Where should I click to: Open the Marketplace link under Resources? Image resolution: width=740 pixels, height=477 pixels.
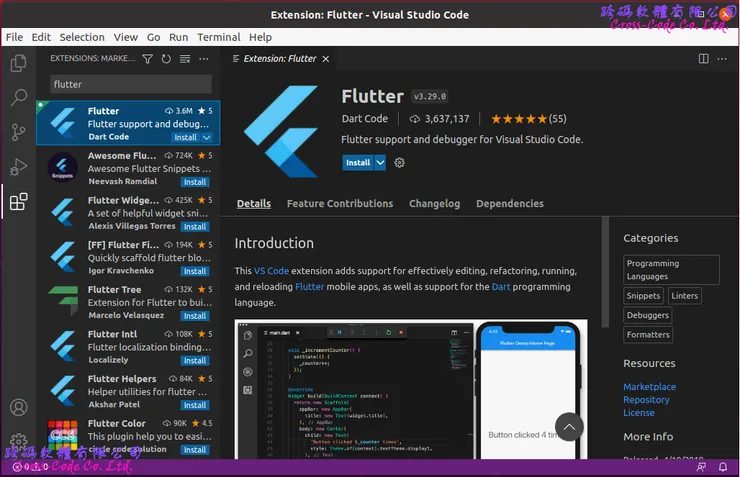point(649,387)
